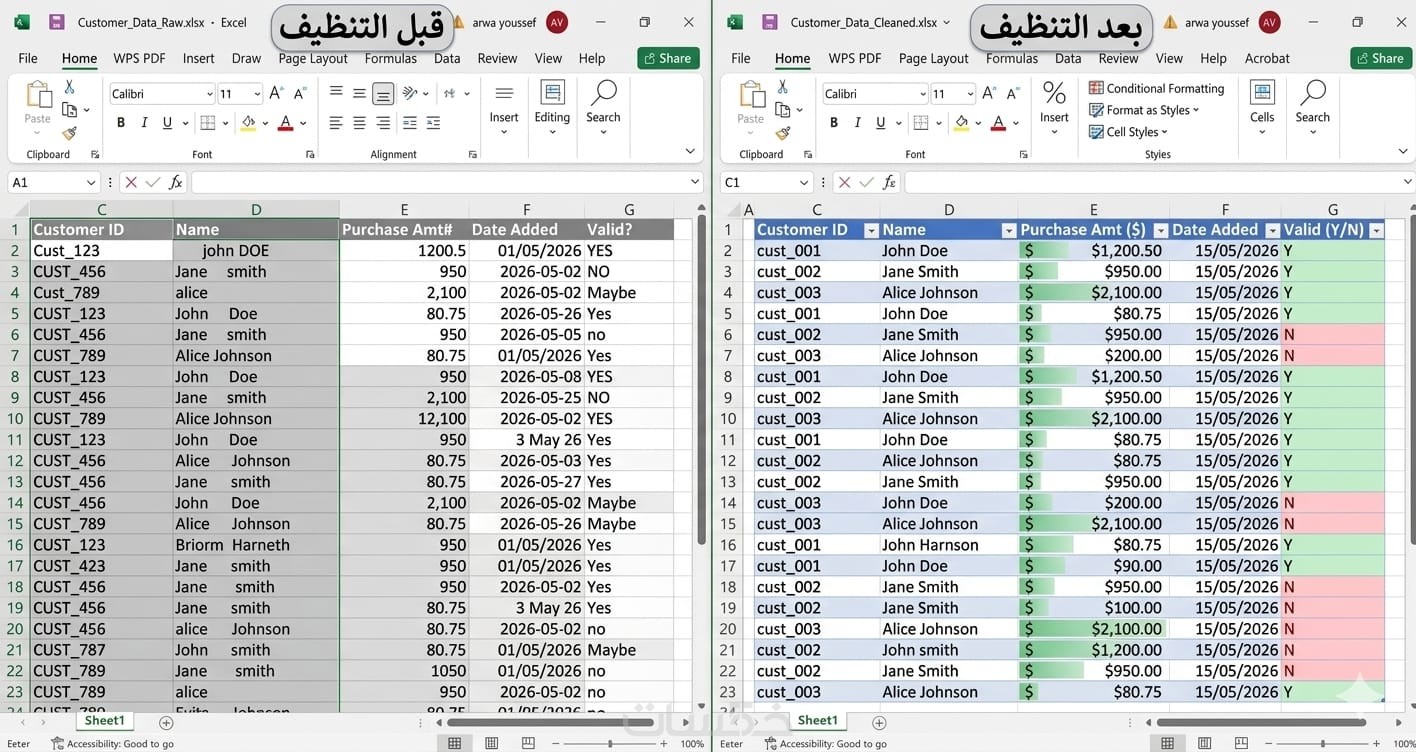
Task: Click the Cut scissors icon in the Cleaned window
Action: 782,87
